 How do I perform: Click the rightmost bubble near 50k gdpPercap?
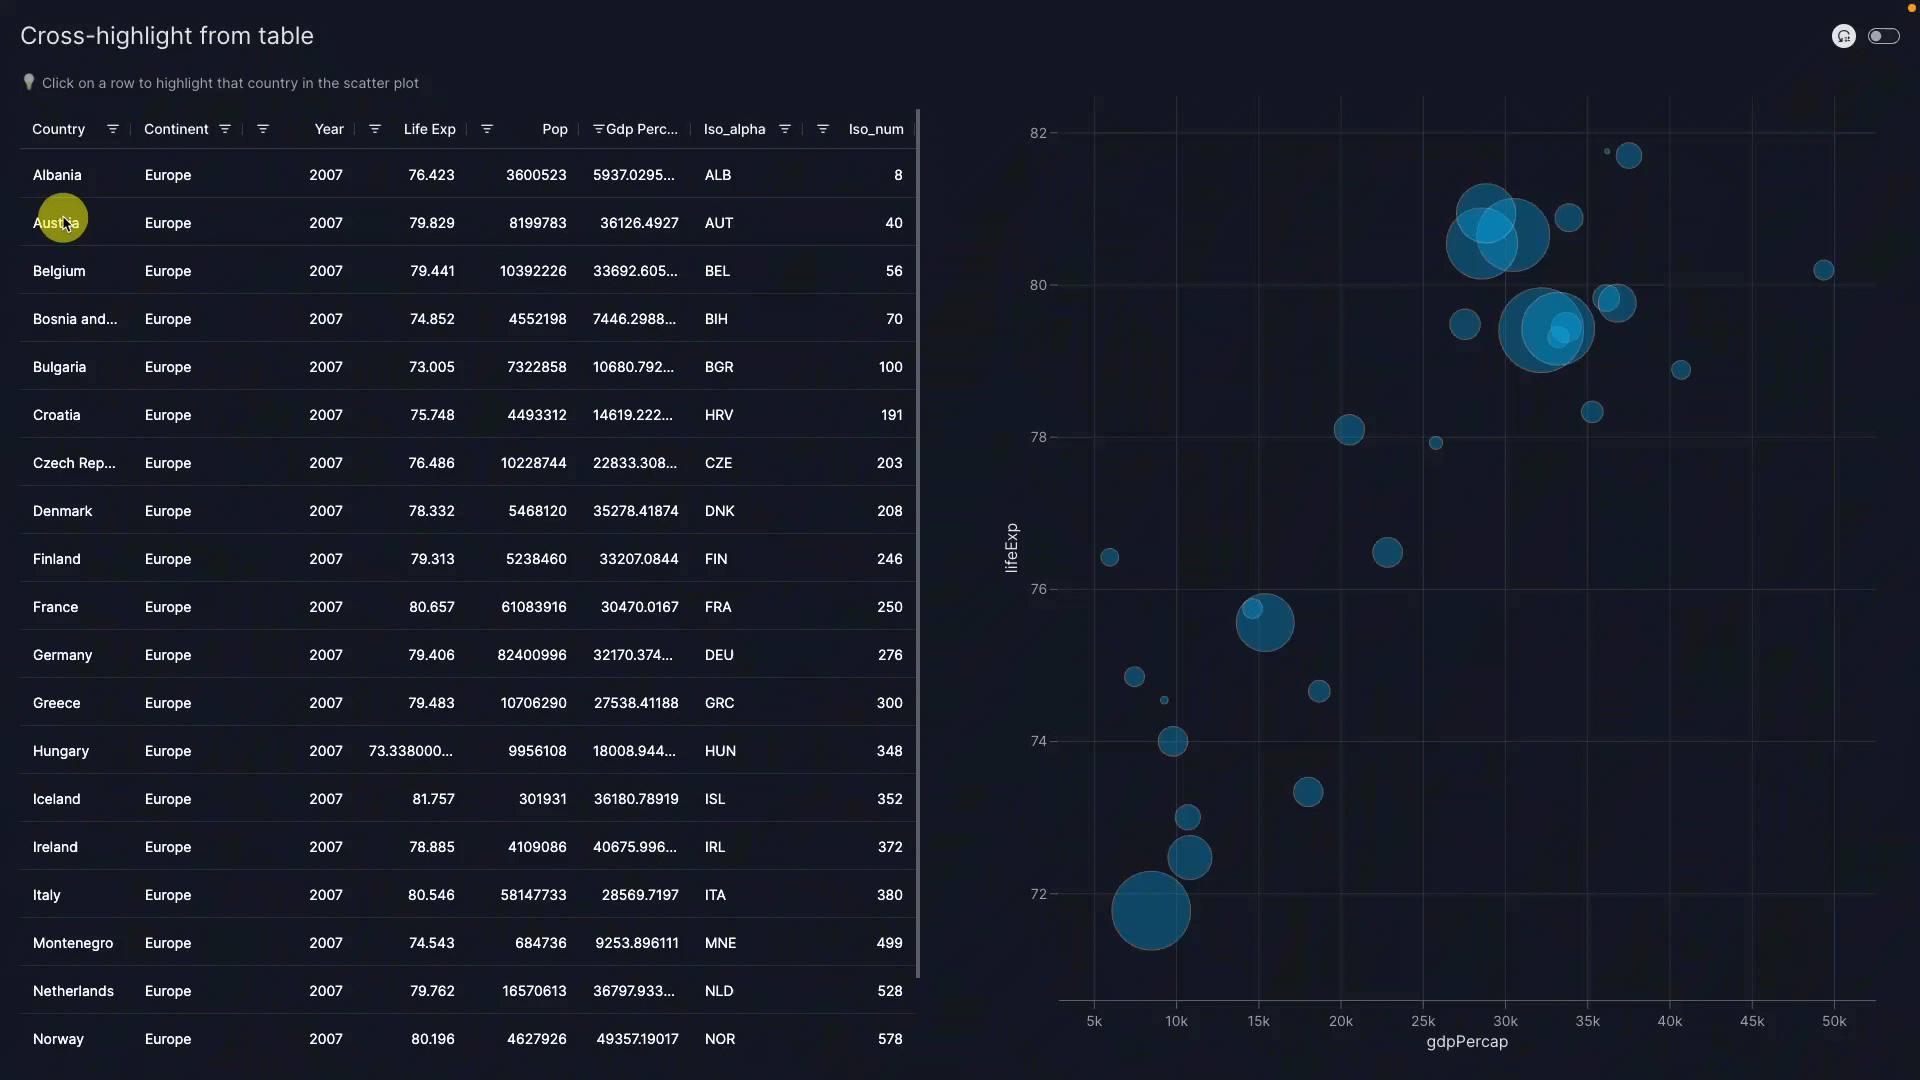tap(1823, 270)
